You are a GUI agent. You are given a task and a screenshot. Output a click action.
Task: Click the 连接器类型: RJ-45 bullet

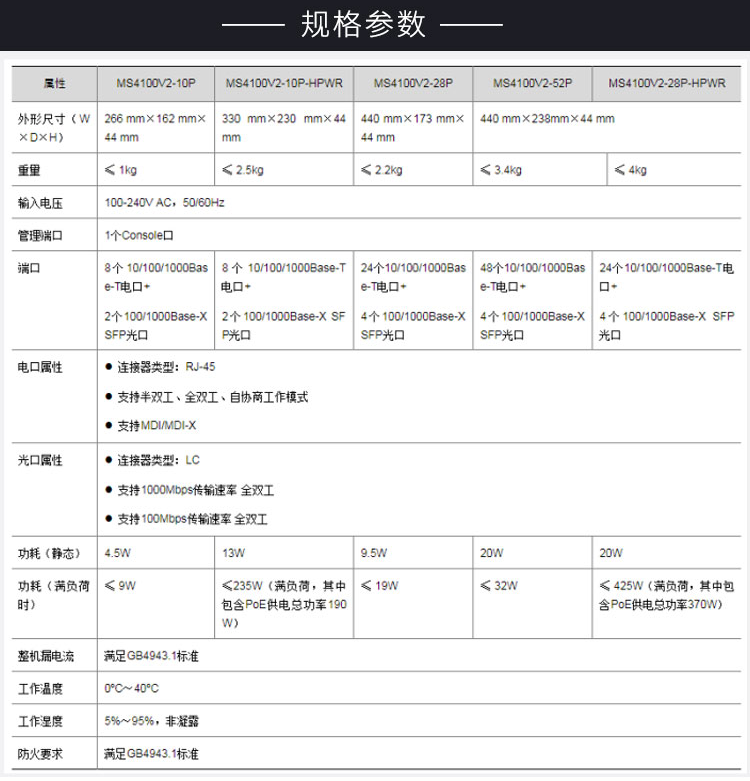pyautogui.click(x=160, y=368)
